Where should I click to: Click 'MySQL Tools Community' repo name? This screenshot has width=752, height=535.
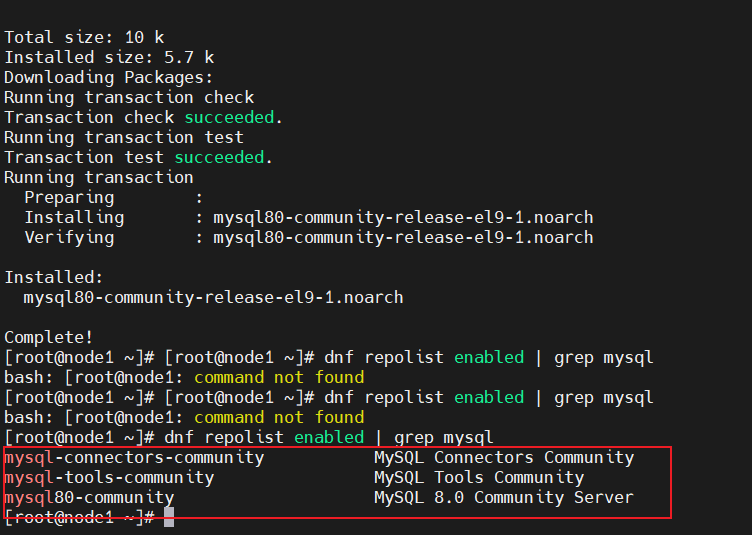[479, 478]
